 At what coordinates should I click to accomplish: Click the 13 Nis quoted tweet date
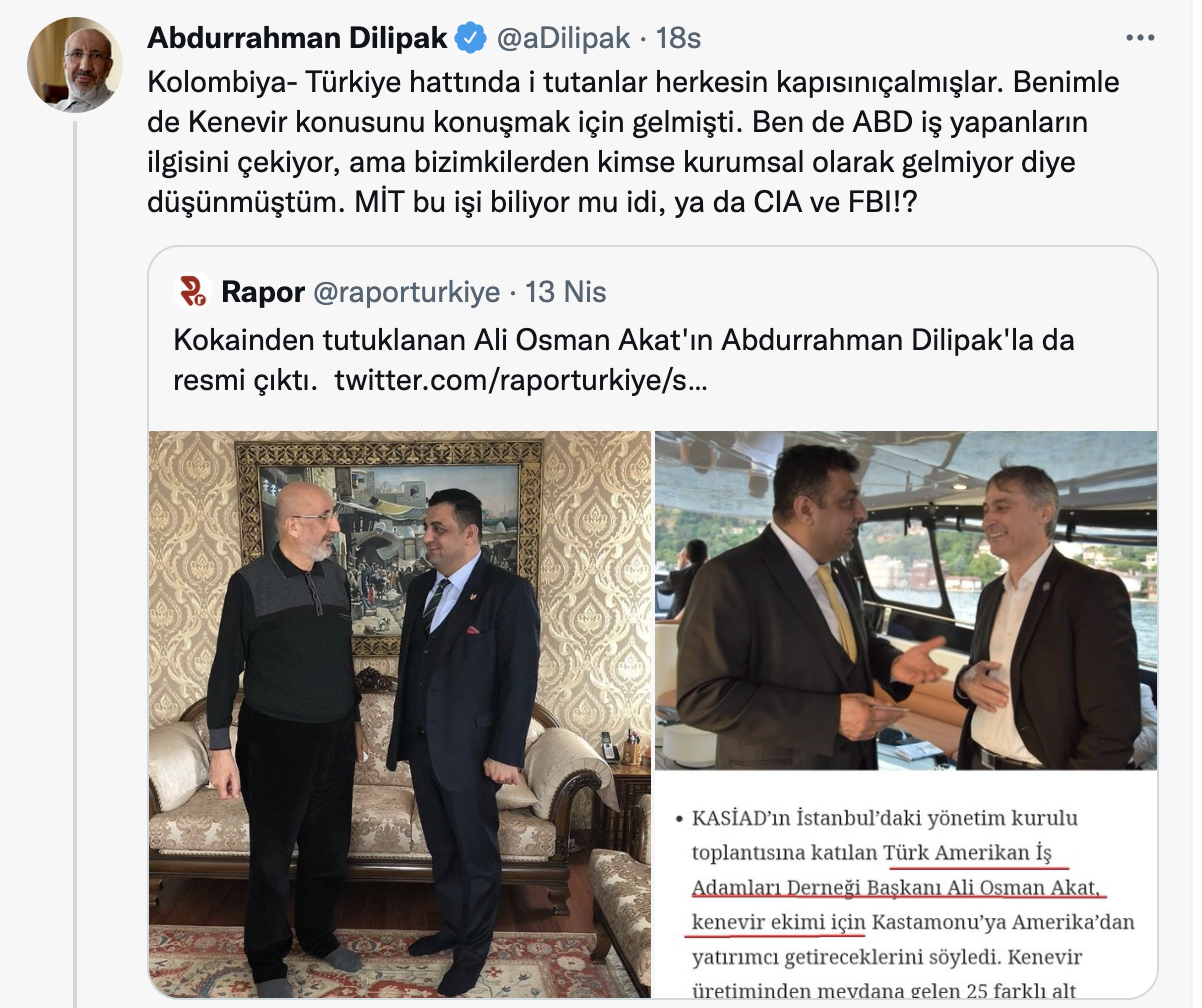566,292
